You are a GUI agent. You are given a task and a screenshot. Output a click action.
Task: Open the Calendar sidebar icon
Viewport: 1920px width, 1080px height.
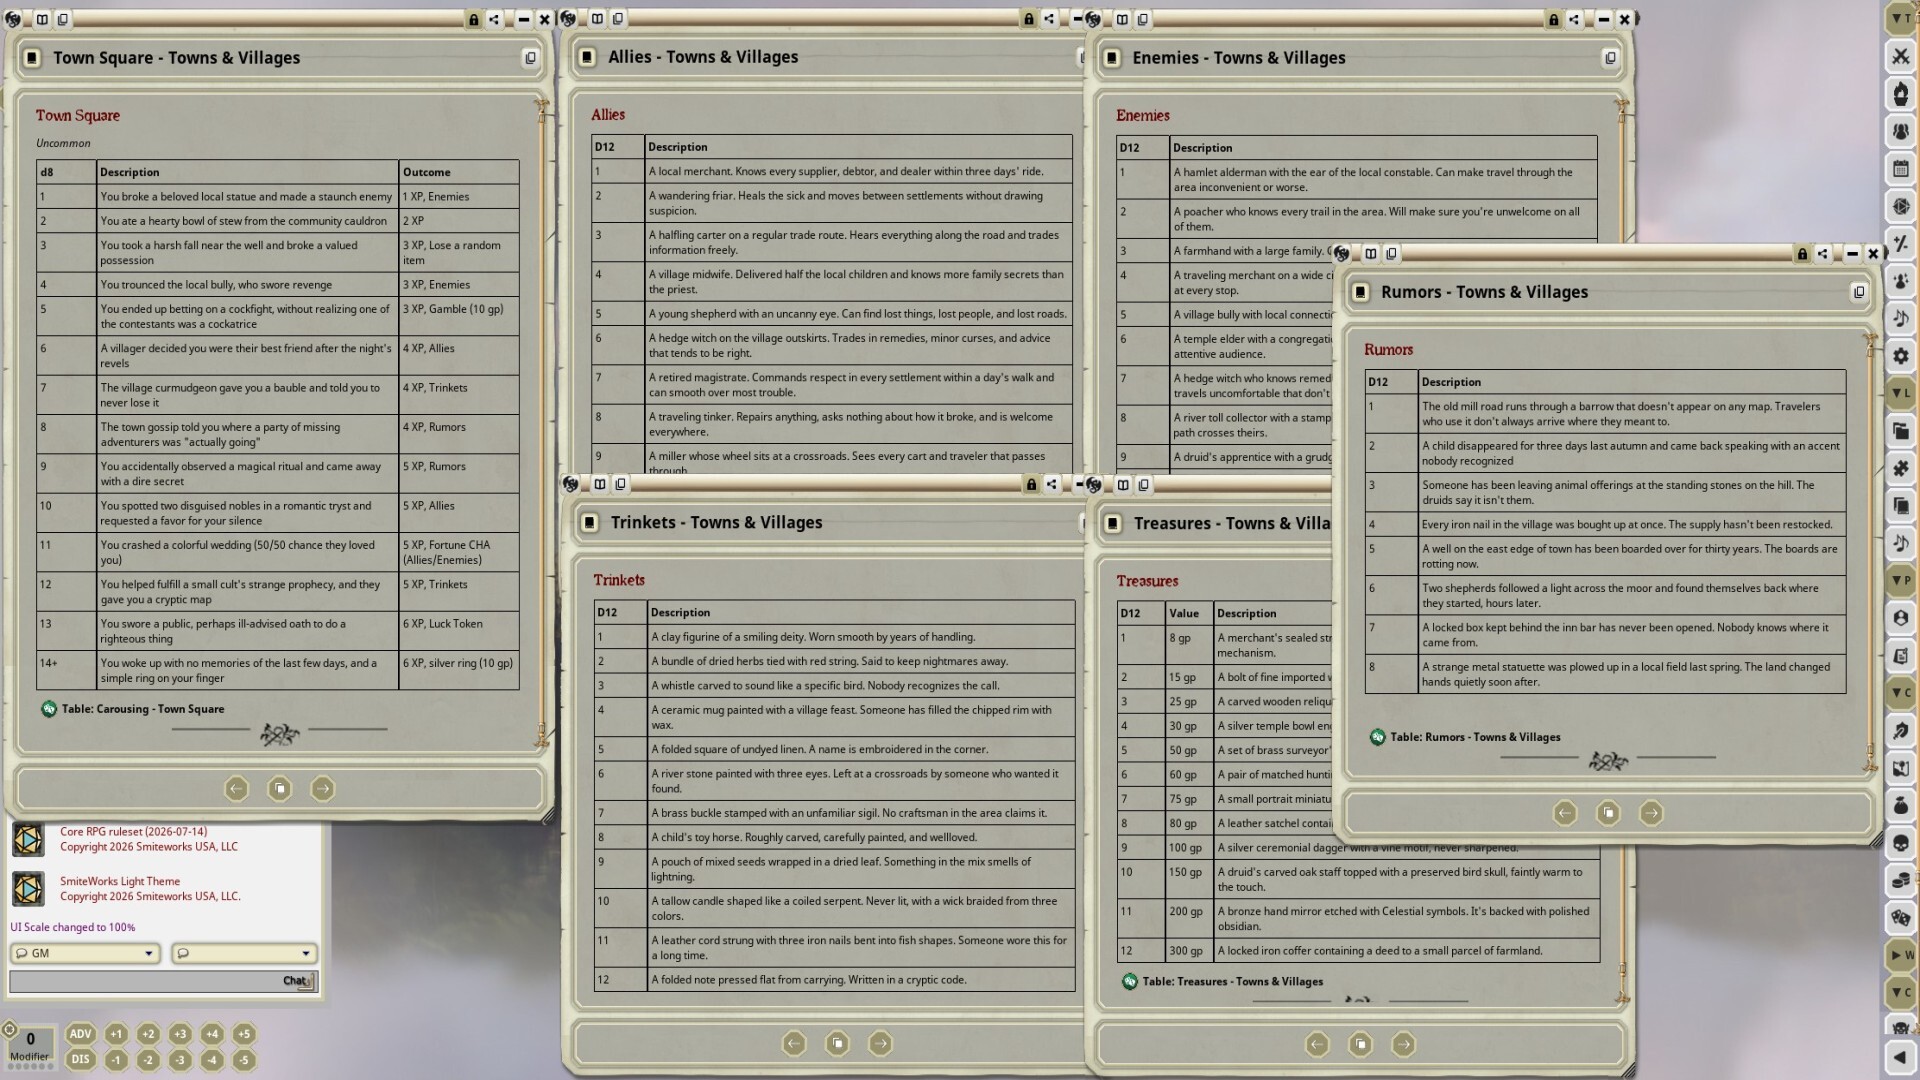click(1901, 169)
